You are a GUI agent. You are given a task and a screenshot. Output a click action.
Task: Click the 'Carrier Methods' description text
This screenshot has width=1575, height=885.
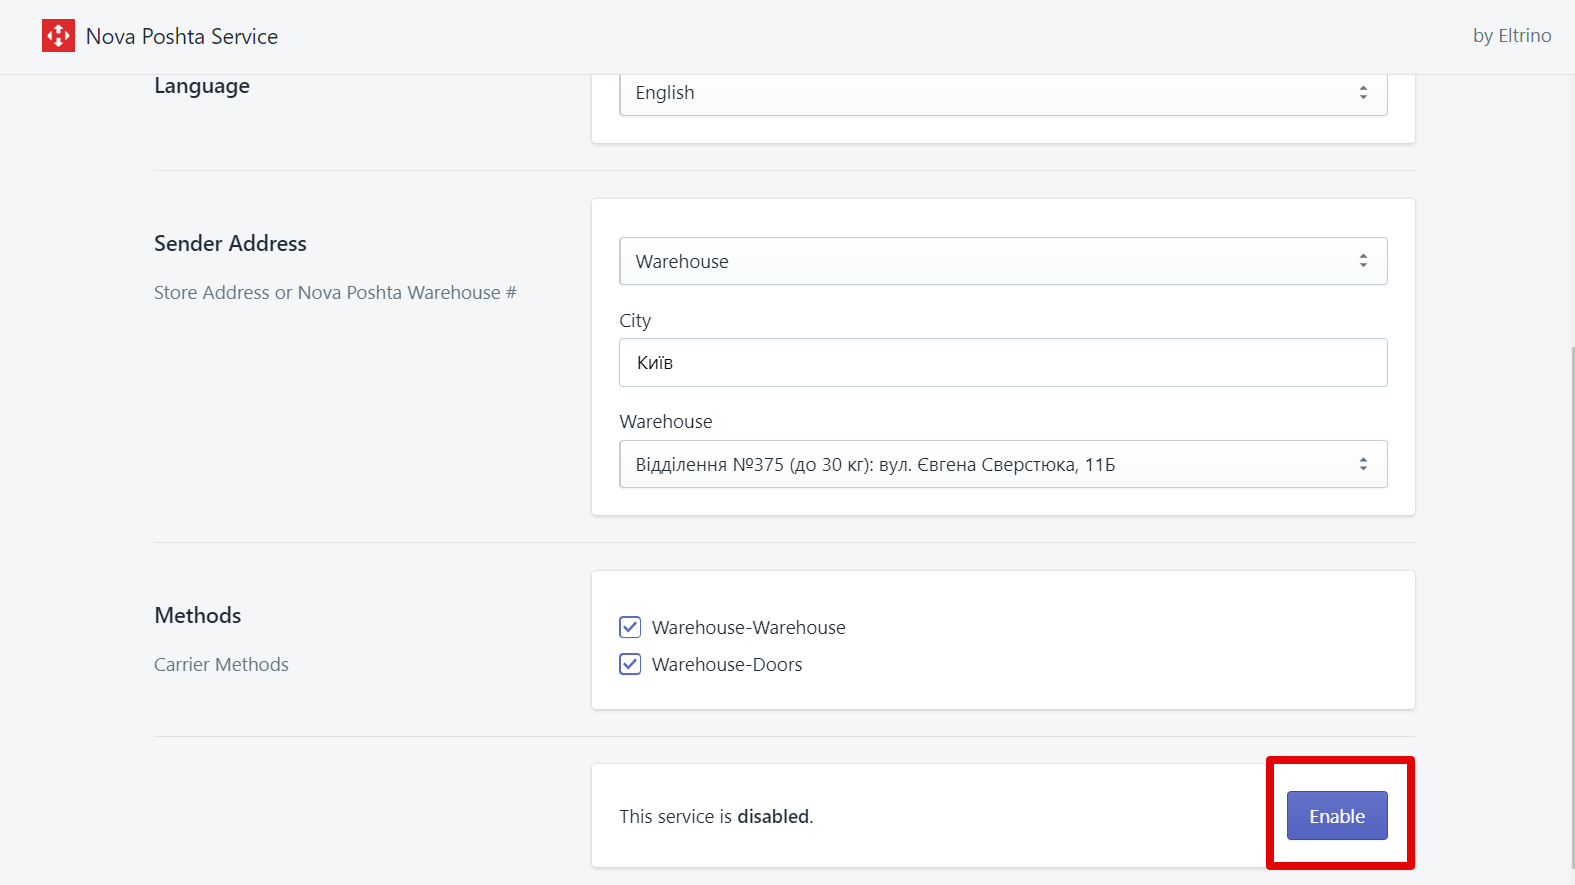tap(221, 665)
